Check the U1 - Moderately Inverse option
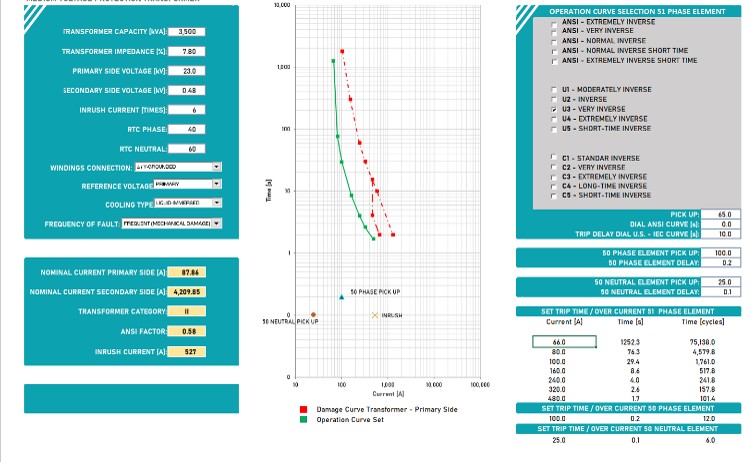Image resolution: width=755 pixels, height=462 pixels. [555, 90]
